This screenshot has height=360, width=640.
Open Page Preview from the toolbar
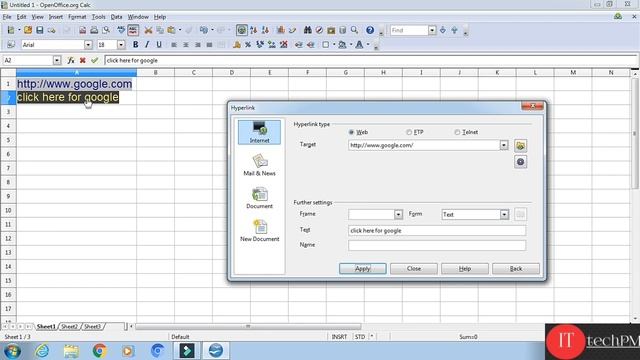[x=106, y=30]
